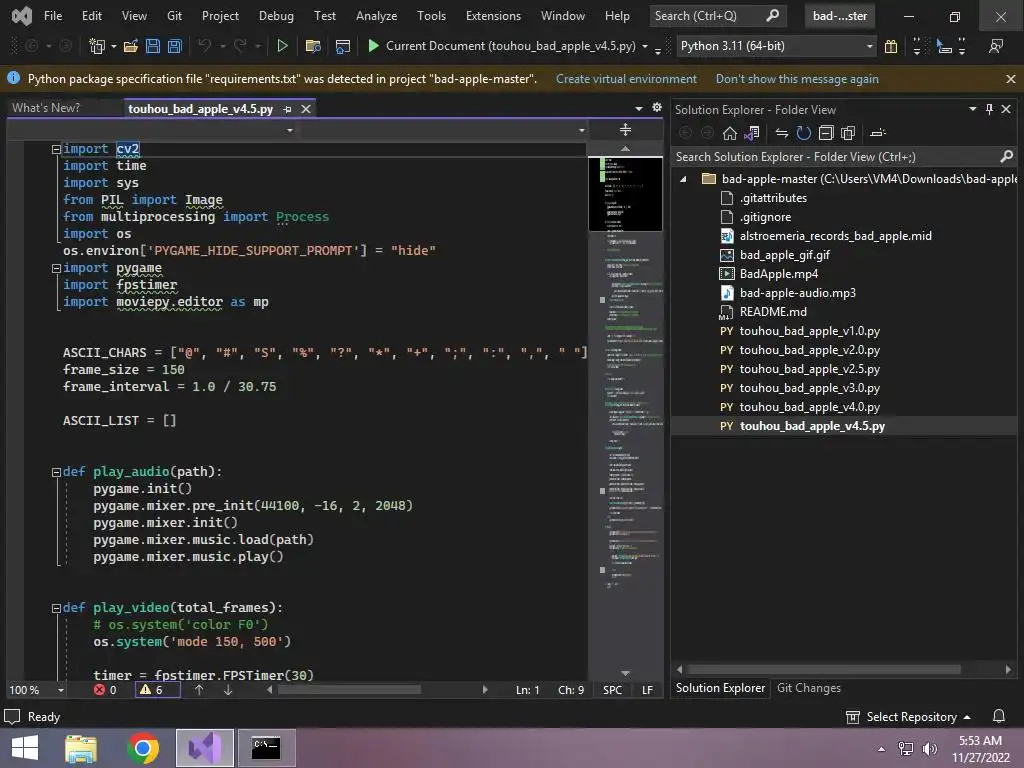This screenshot has height=768, width=1024.
Task: Click the split editor icon above scrollbar
Action: 625,130
